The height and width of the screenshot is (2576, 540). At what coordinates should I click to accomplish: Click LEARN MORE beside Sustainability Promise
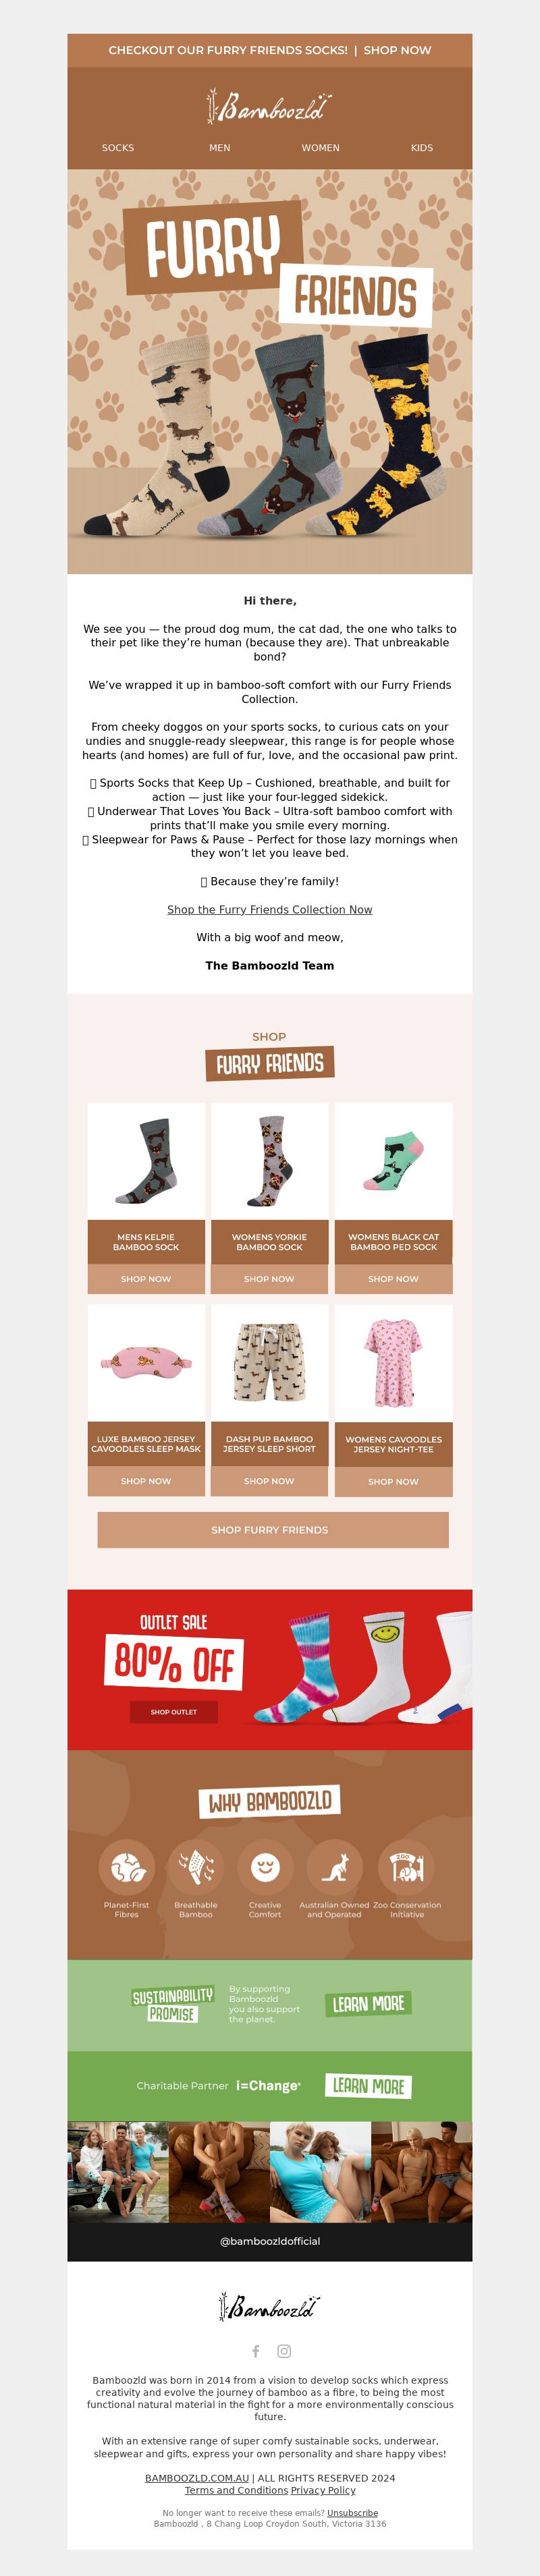point(369,2004)
